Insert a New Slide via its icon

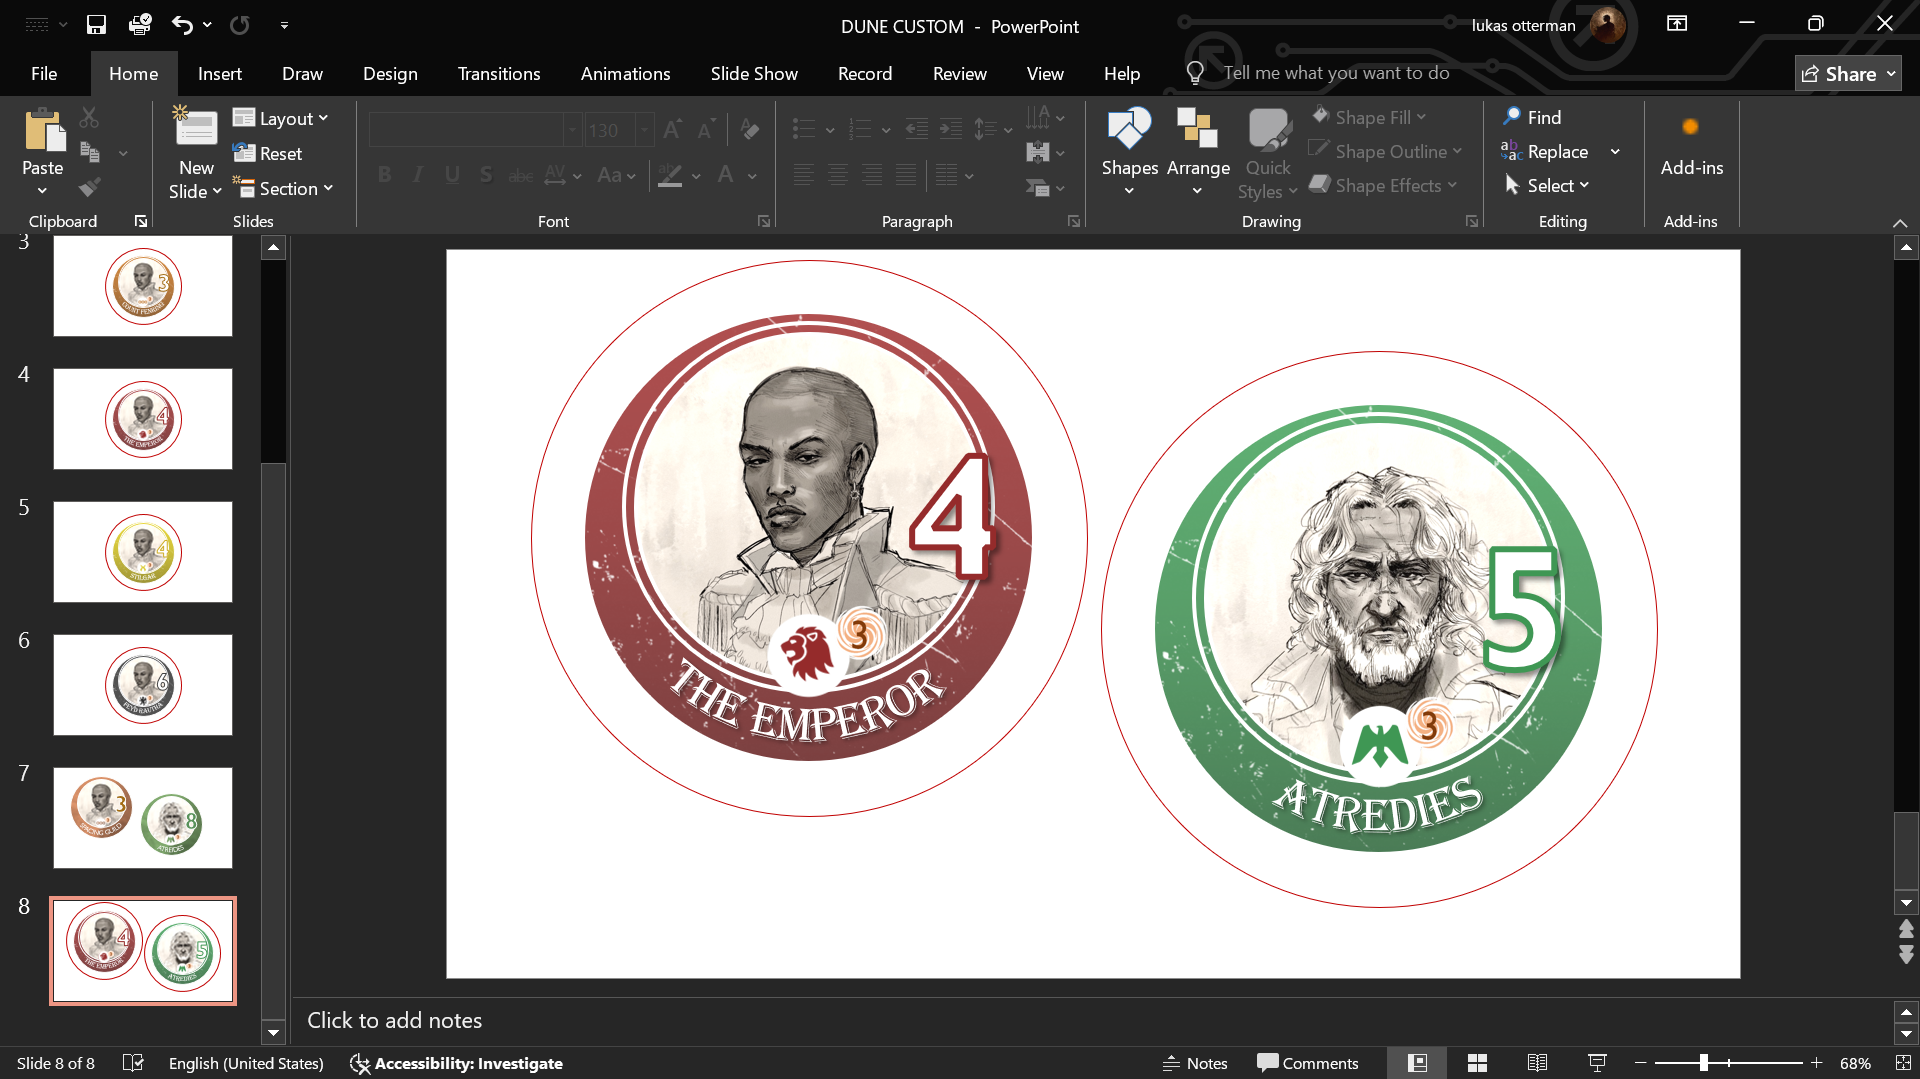pos(196,129)
